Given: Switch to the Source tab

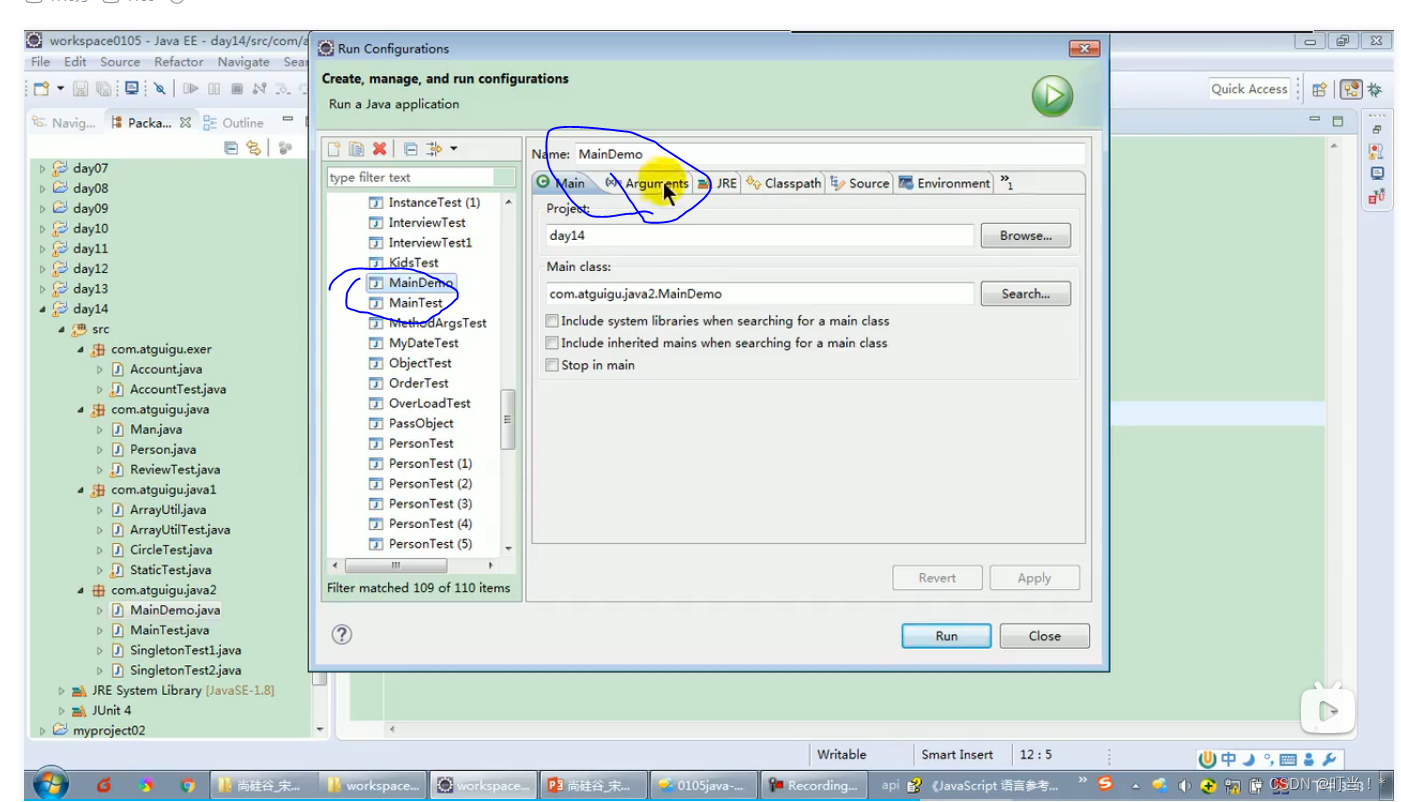Looking at the screenshot, I should pos(860,183).
